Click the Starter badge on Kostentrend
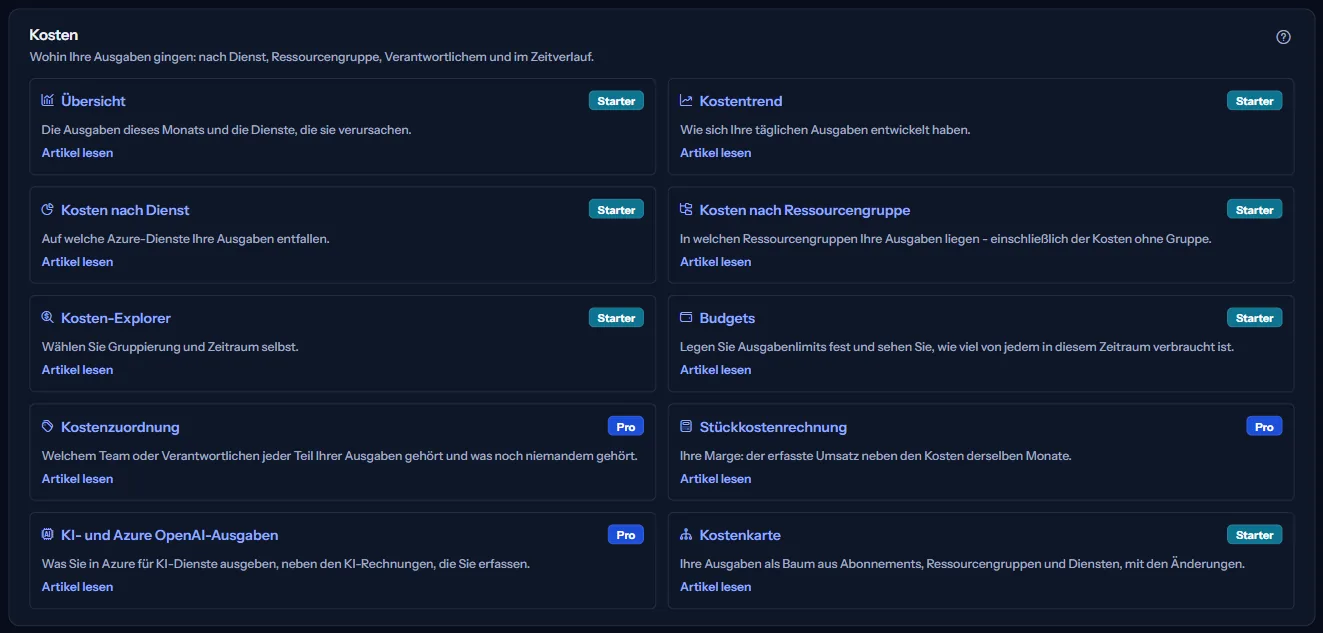Screen dimensions: 1323x633 click(x=1255, y=101)
